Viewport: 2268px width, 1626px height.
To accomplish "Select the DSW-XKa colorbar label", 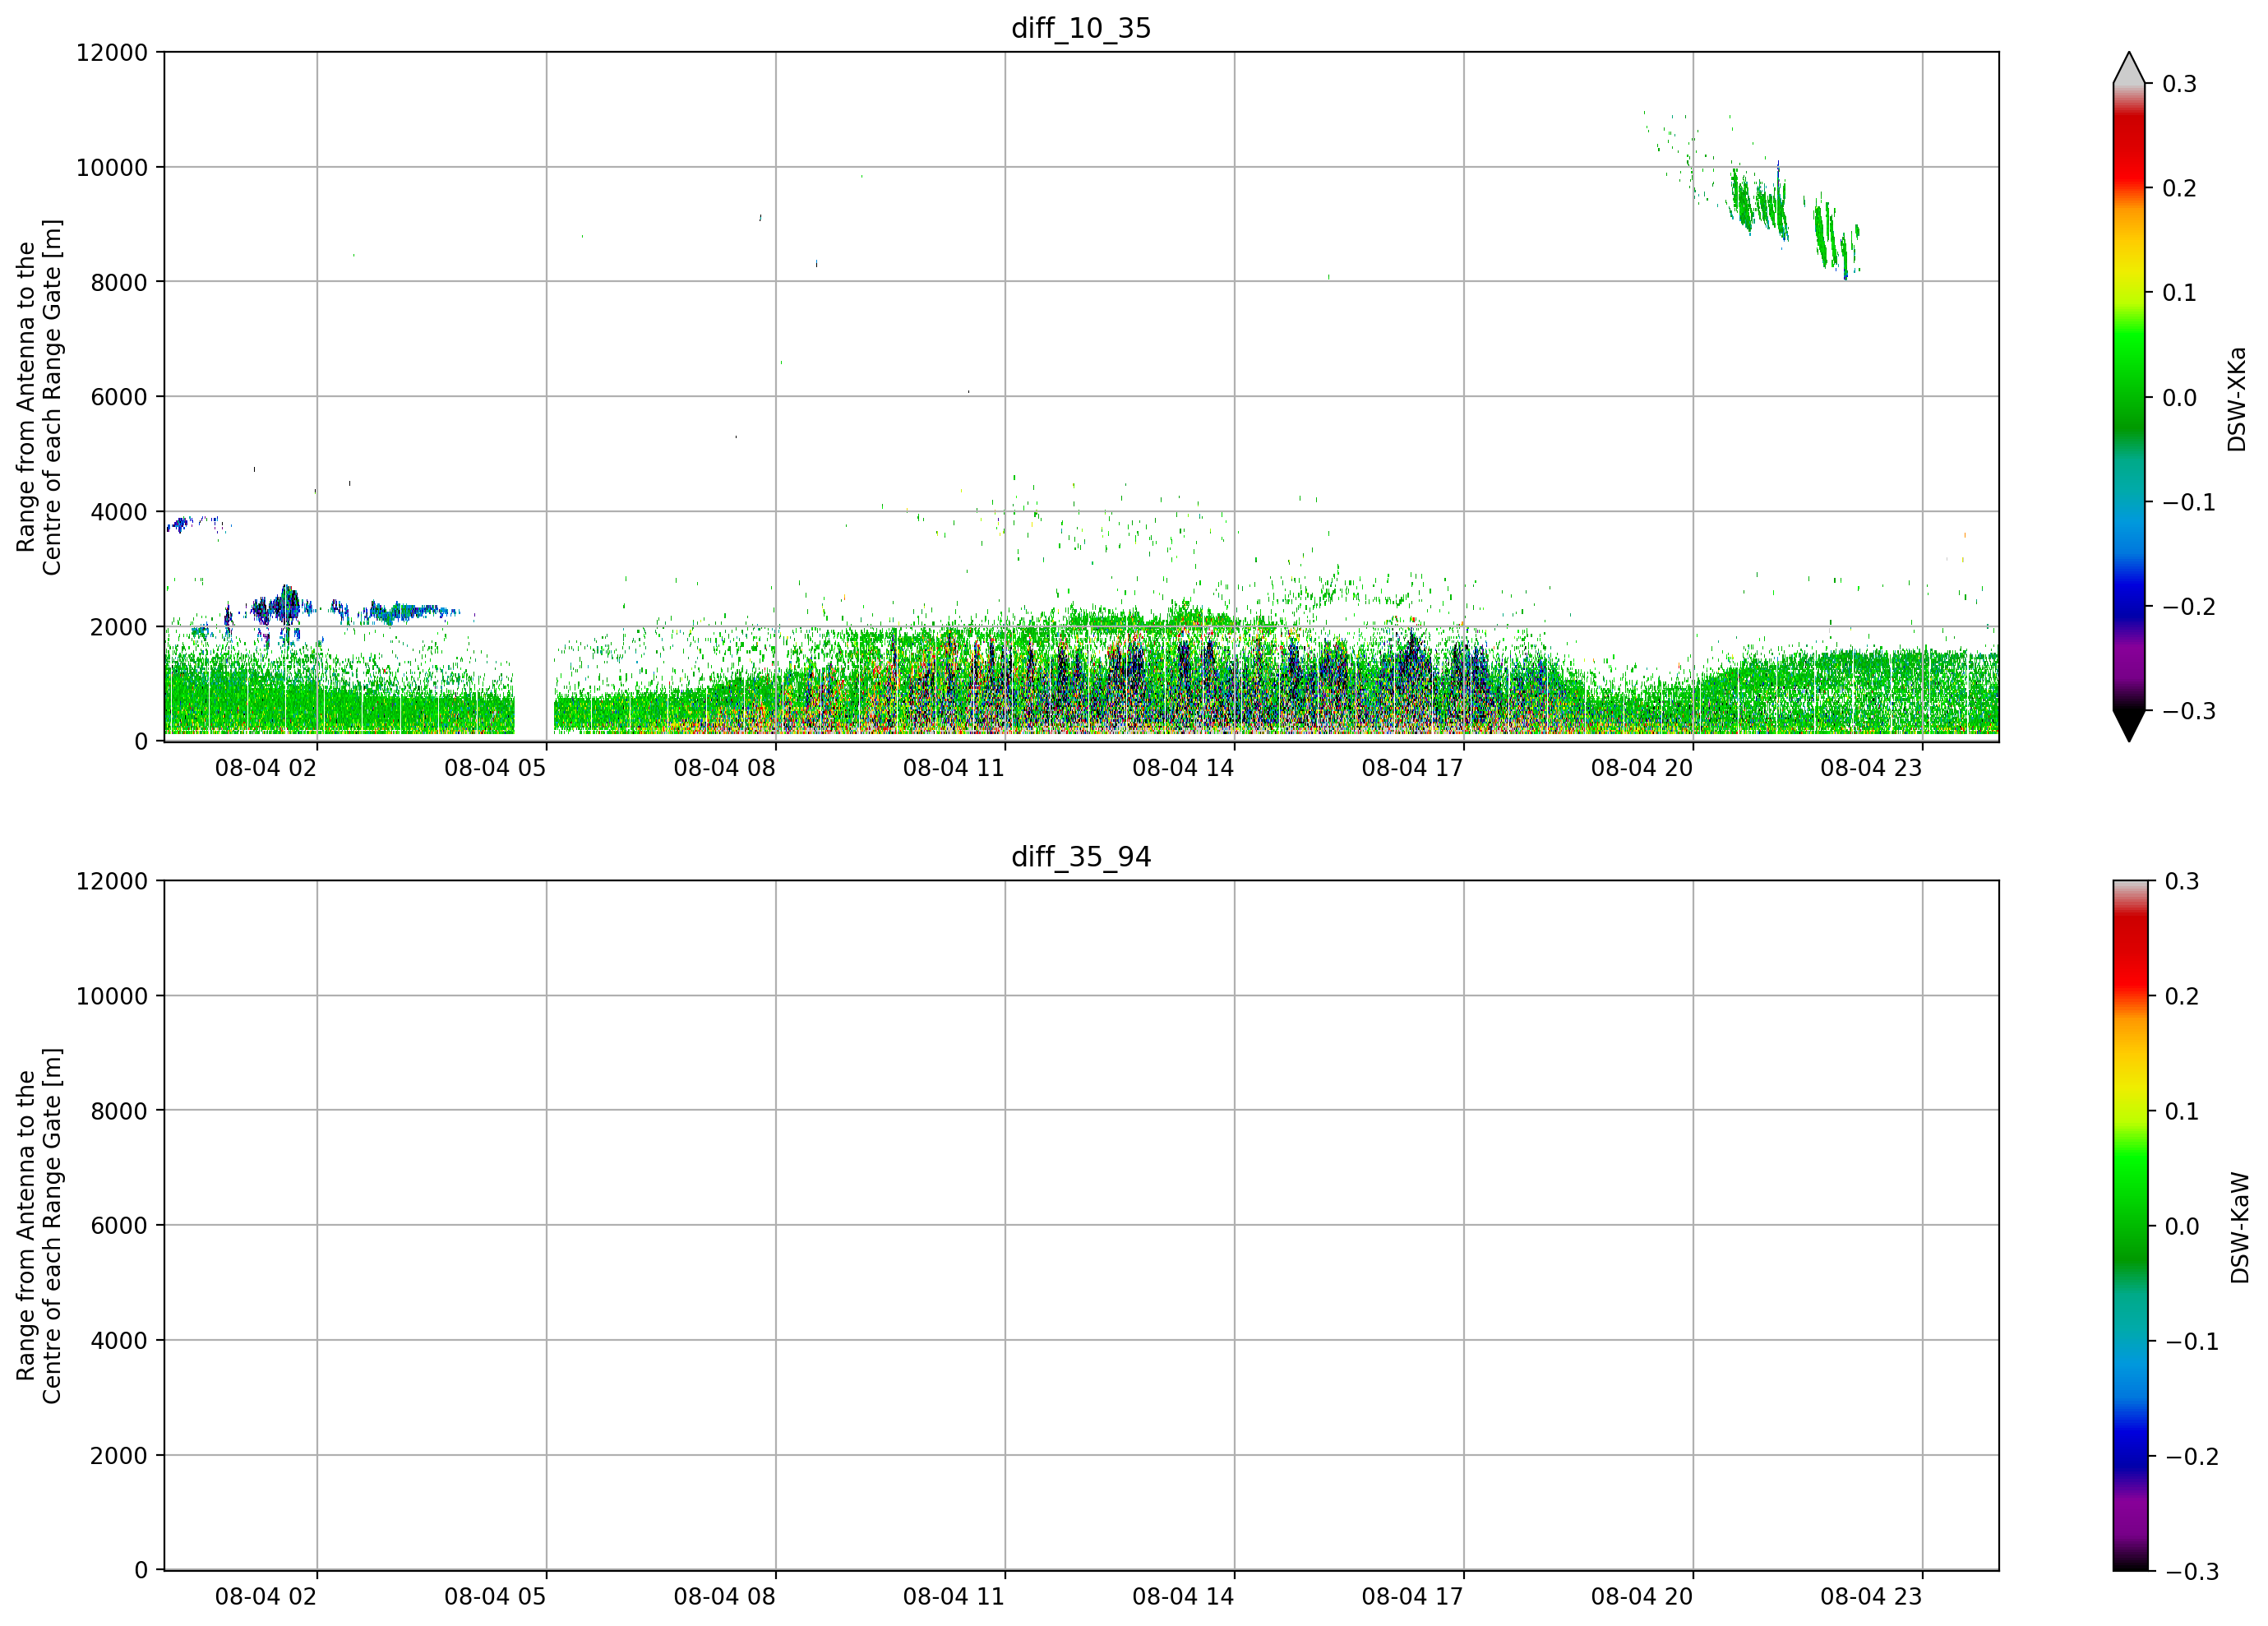I will pyautogui.click(x=2236, y=399).
